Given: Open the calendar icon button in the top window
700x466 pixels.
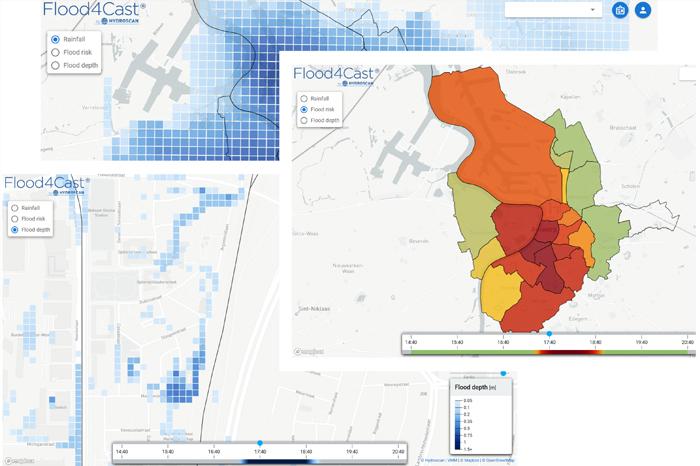Looking at the screenshot, I should pos(620,10).
